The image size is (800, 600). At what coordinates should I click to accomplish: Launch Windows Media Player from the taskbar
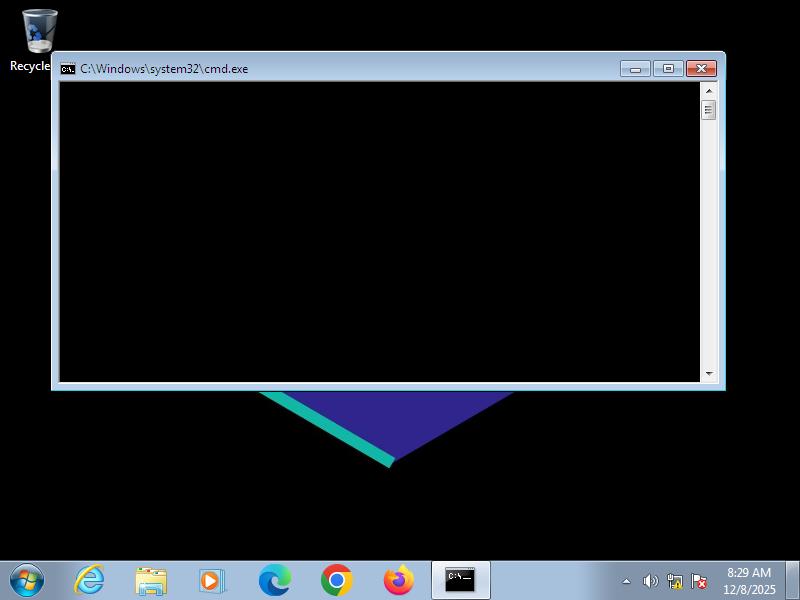(x=212, y=580)
